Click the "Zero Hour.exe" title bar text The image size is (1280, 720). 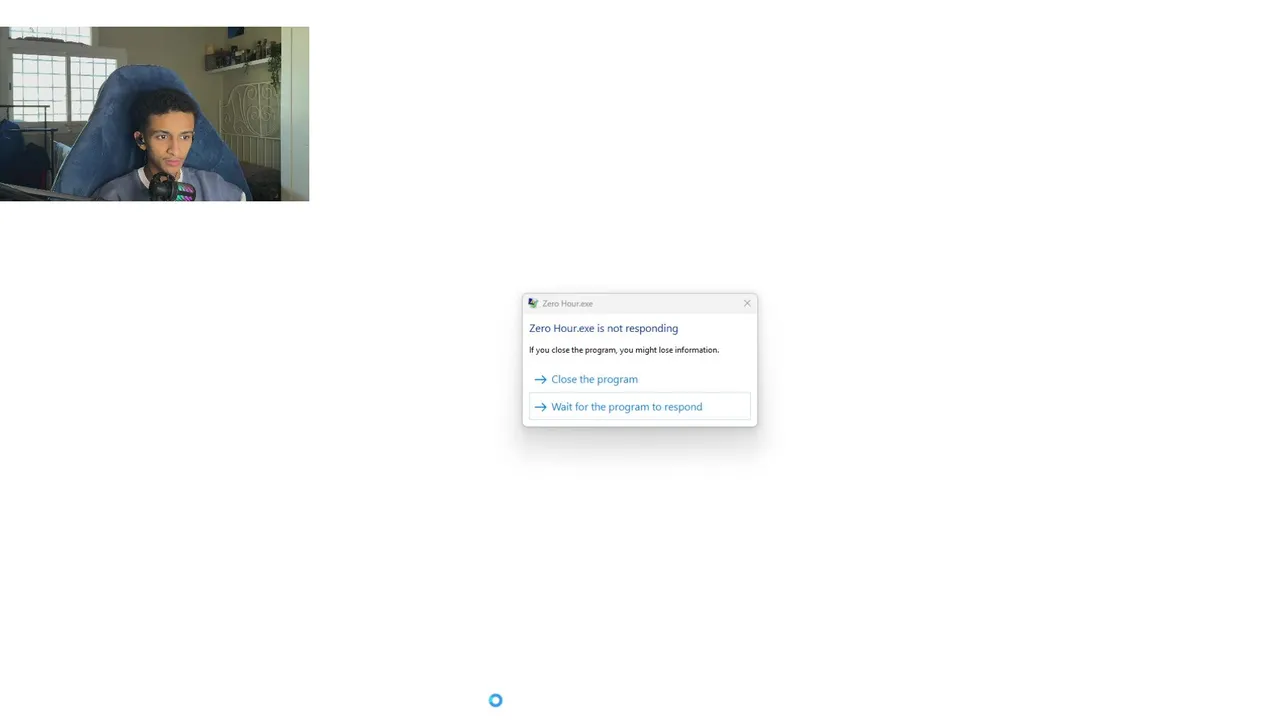[567, 303]
